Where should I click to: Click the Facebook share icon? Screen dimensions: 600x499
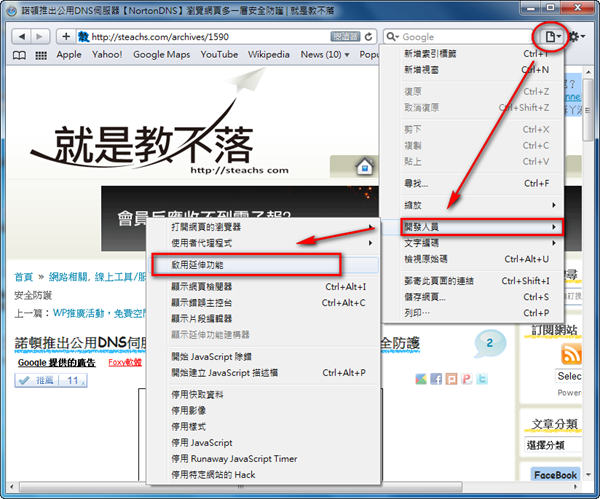point(436,379)
